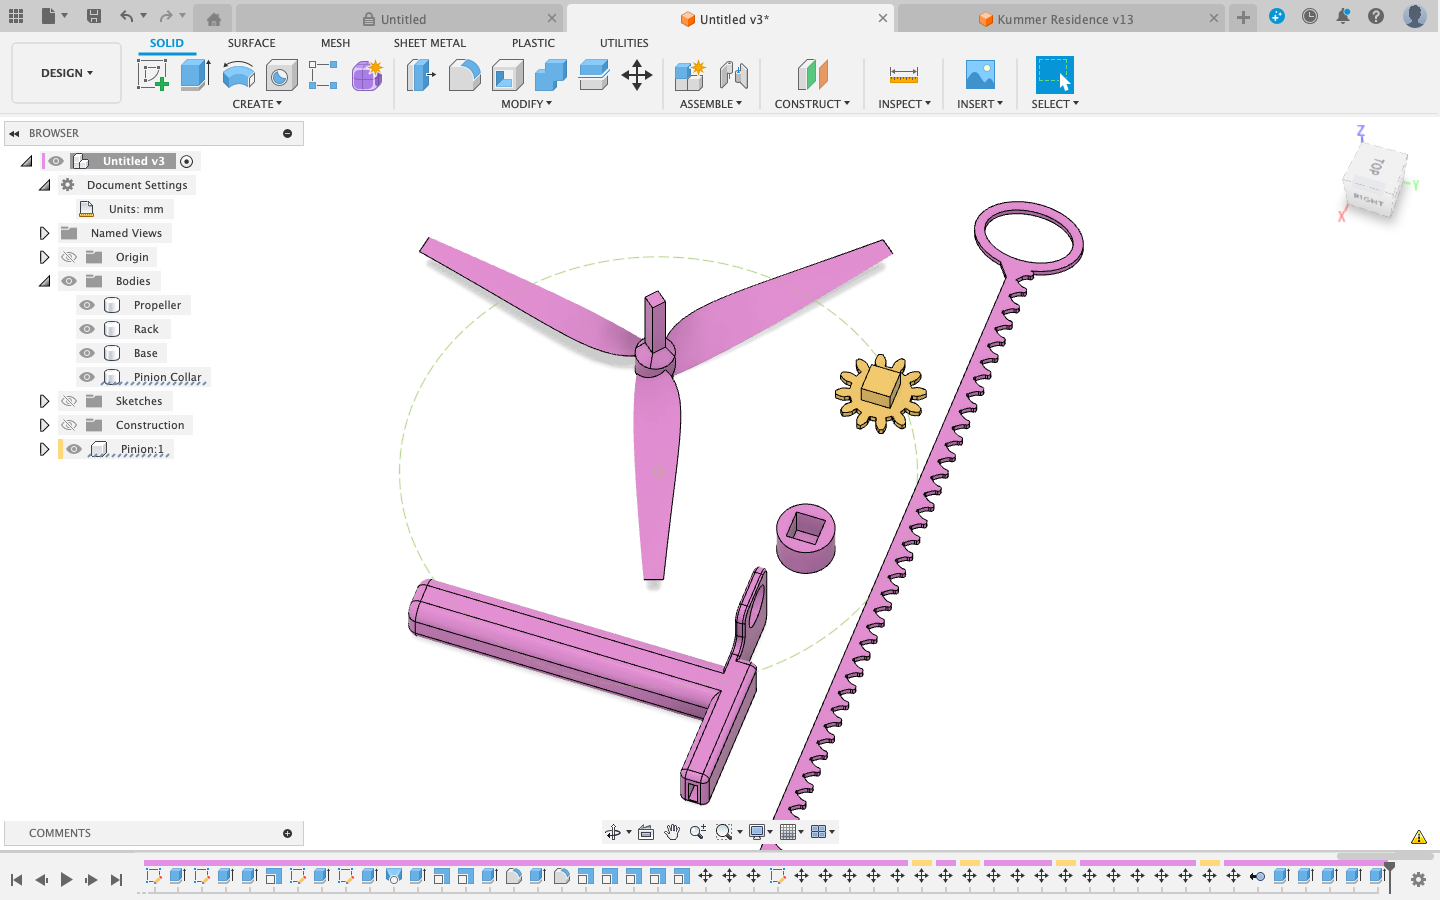
Task: Activate the Fillet tool
Action: point(464,75)
